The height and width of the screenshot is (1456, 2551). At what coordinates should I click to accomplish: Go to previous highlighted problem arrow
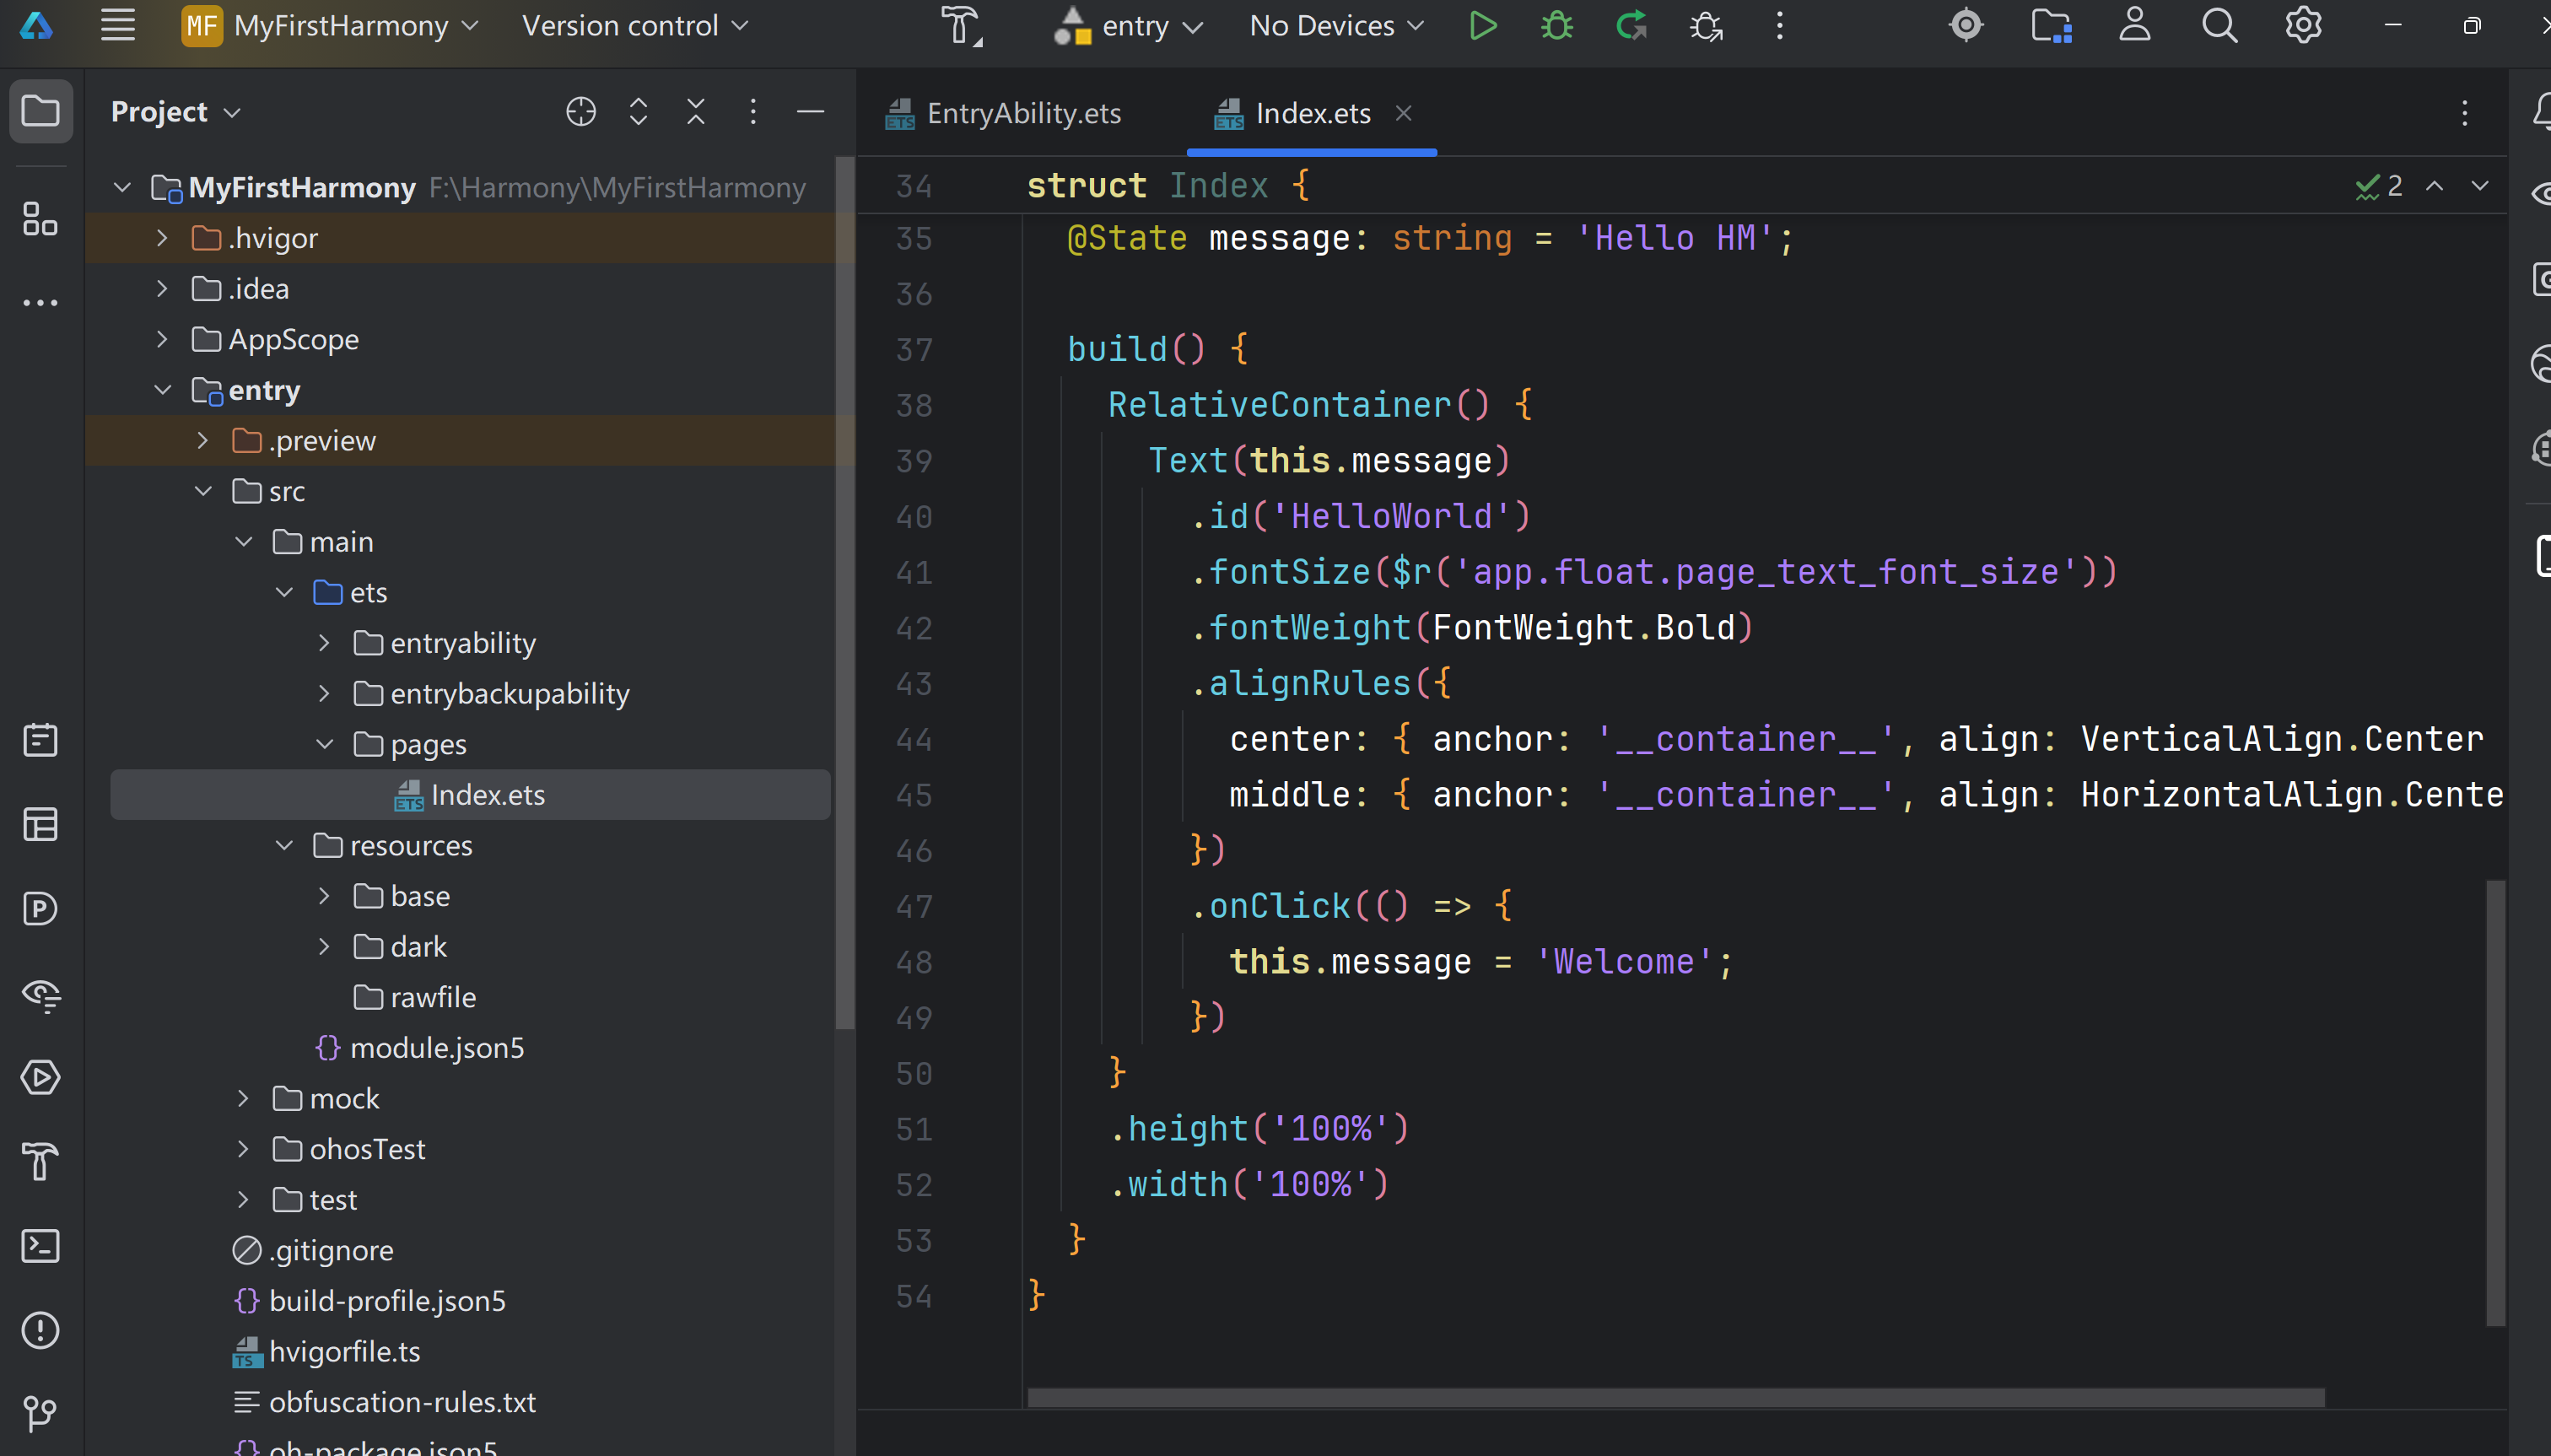[x=2435, y=186]
